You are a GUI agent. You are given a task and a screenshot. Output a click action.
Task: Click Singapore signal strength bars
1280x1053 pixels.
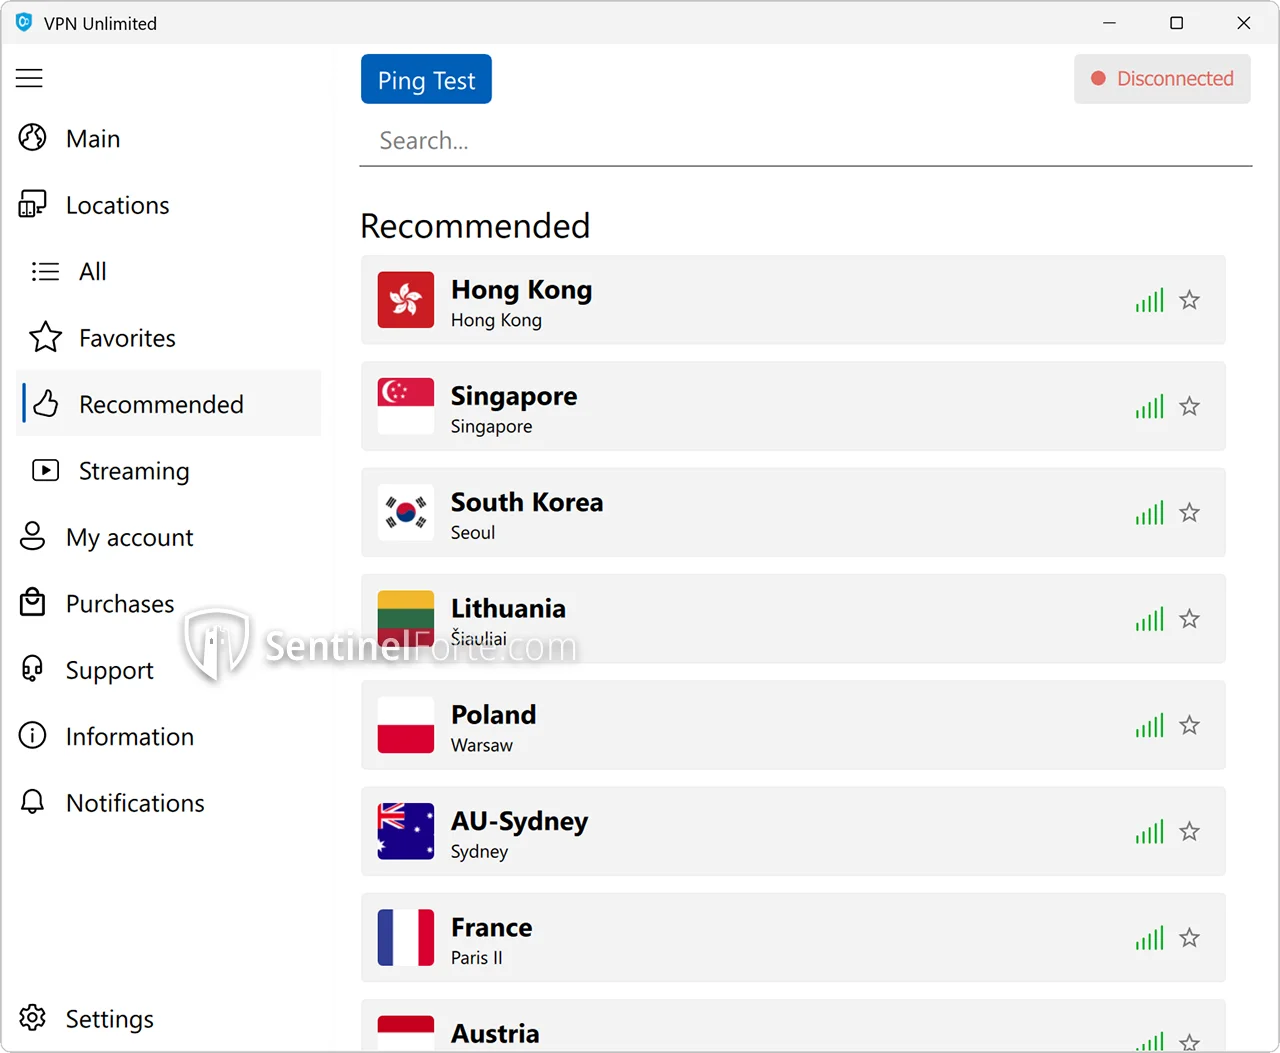pyautogui.click(x=1149, y=406)
